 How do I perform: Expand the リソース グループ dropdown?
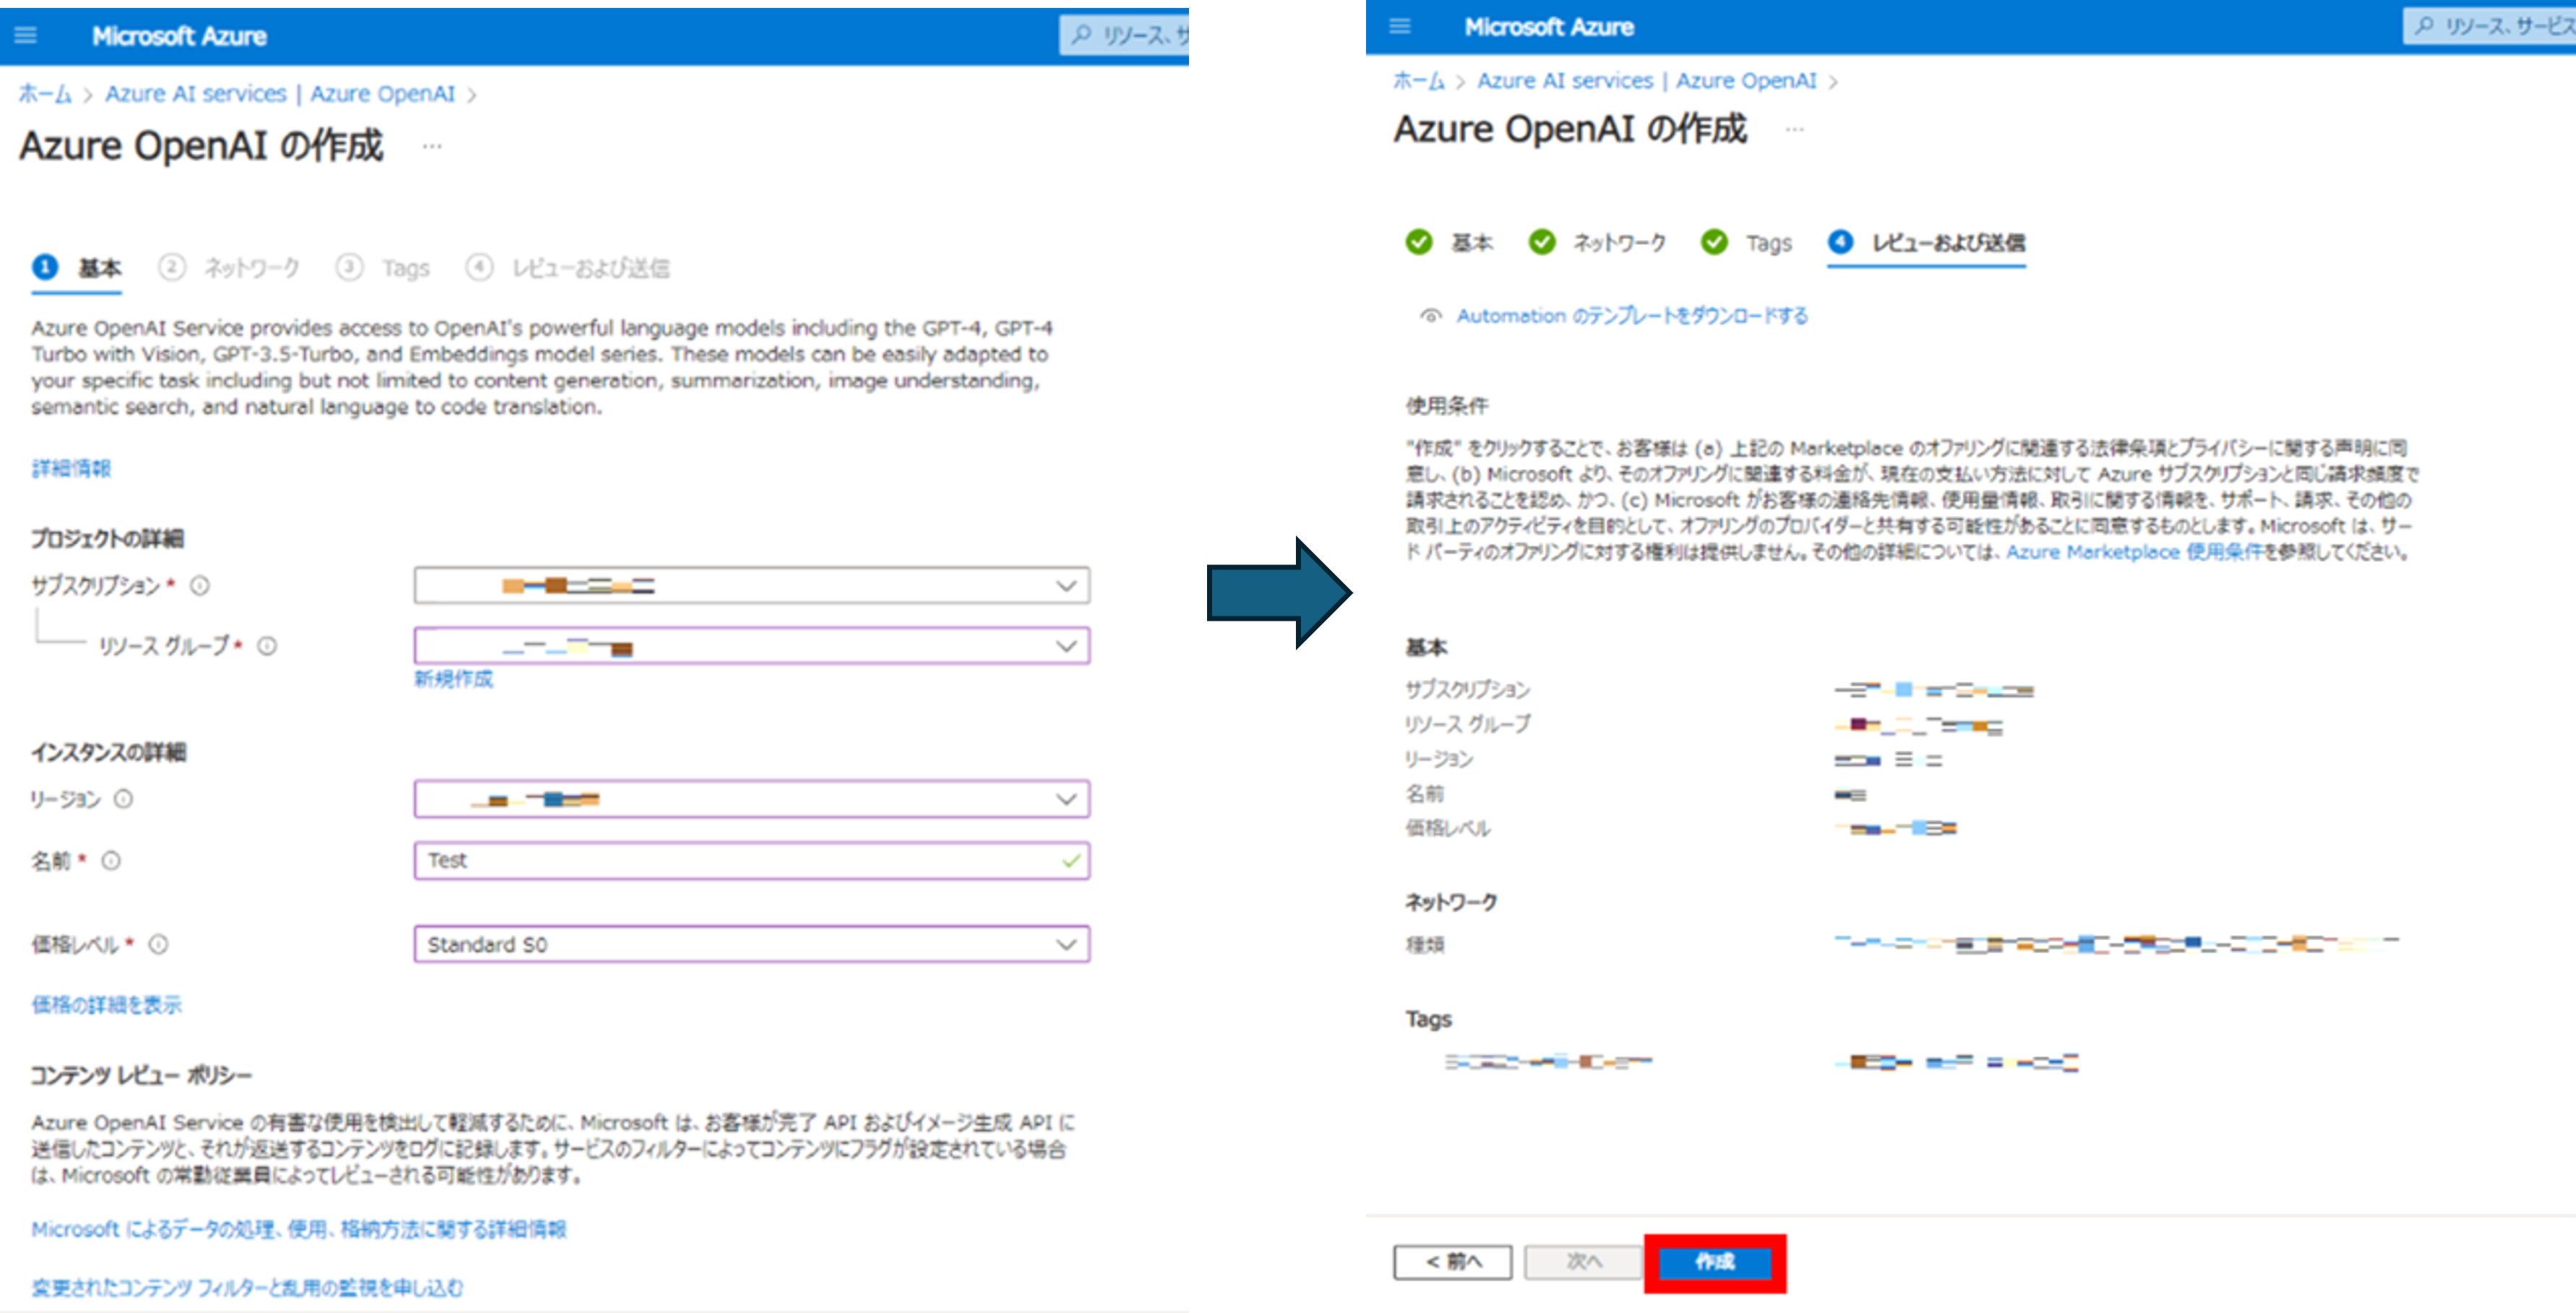point(752,646)
